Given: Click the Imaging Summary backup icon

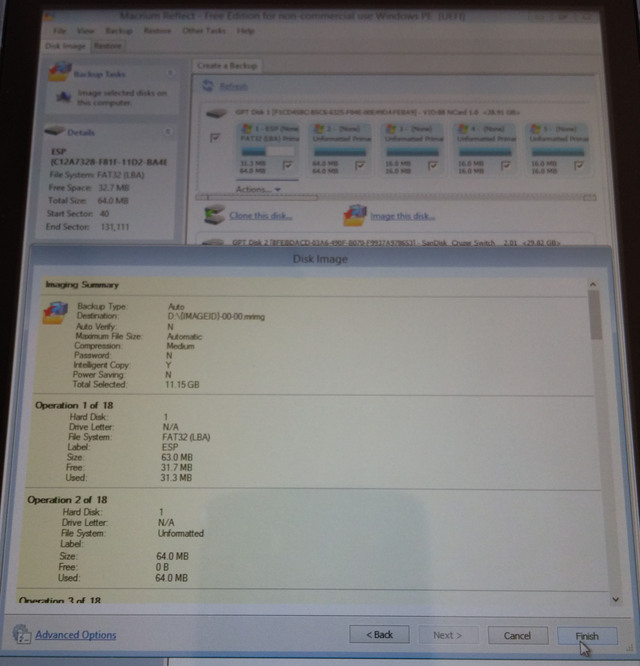Looking at the screenshot, I should [55, 313].
